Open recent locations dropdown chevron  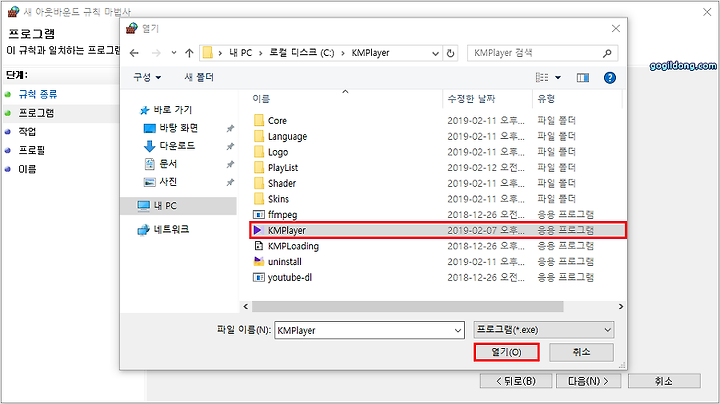pos(174,53)
